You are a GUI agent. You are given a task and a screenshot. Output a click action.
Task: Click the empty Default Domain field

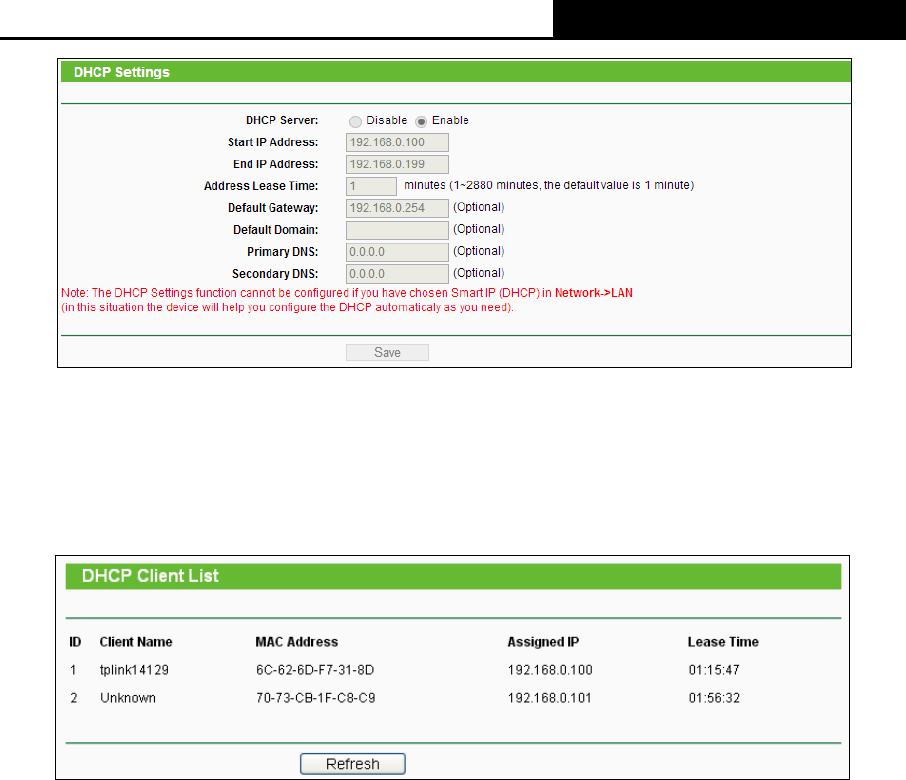(x=398, y=231)
